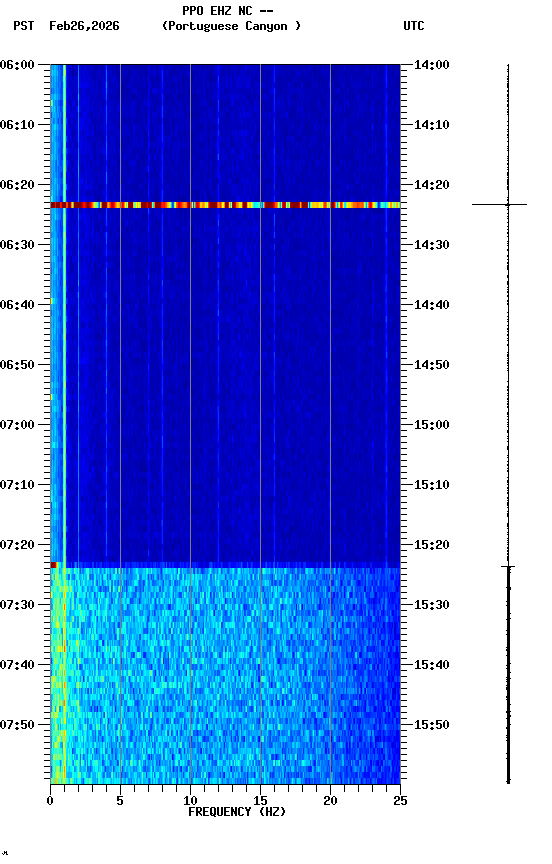
Task: Click the 07:00 PST time label
Action: point(17,425)
